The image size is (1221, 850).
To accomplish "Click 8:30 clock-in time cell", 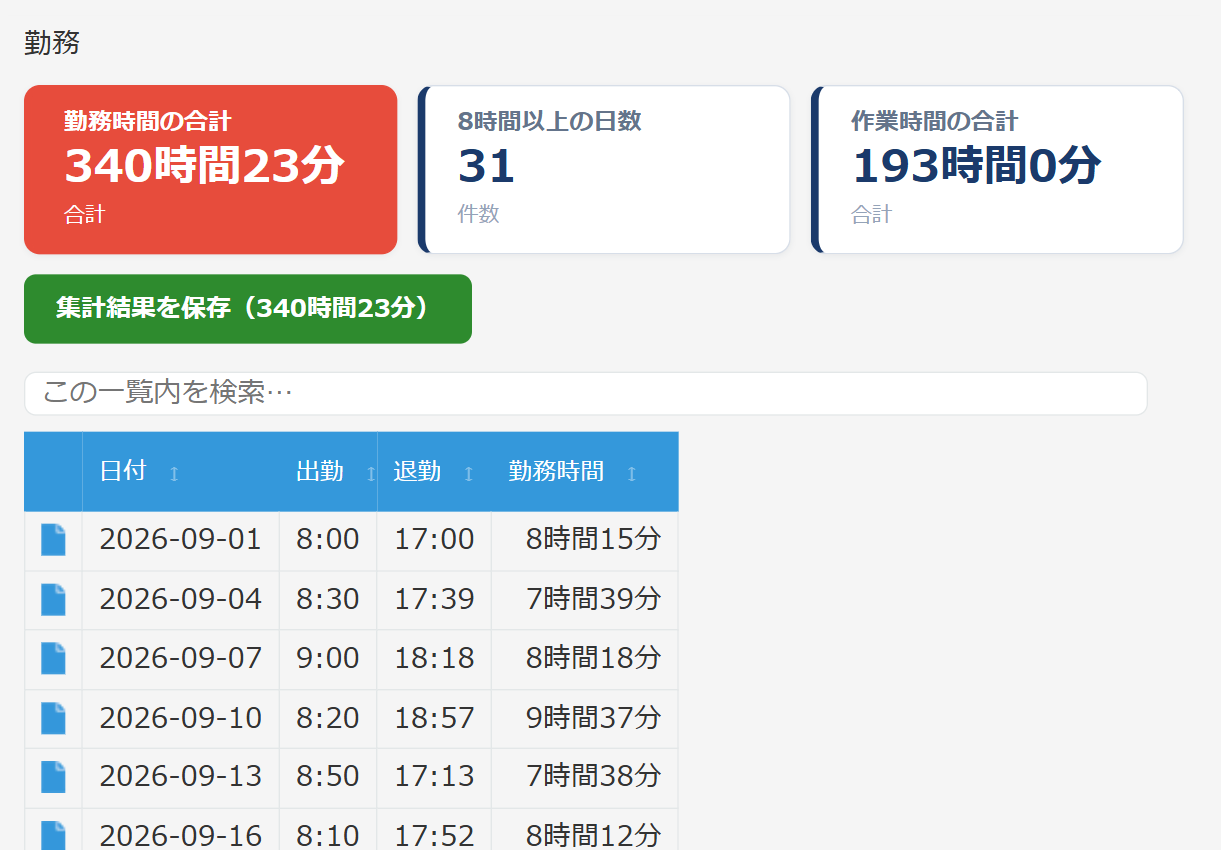I will [328, 599].
